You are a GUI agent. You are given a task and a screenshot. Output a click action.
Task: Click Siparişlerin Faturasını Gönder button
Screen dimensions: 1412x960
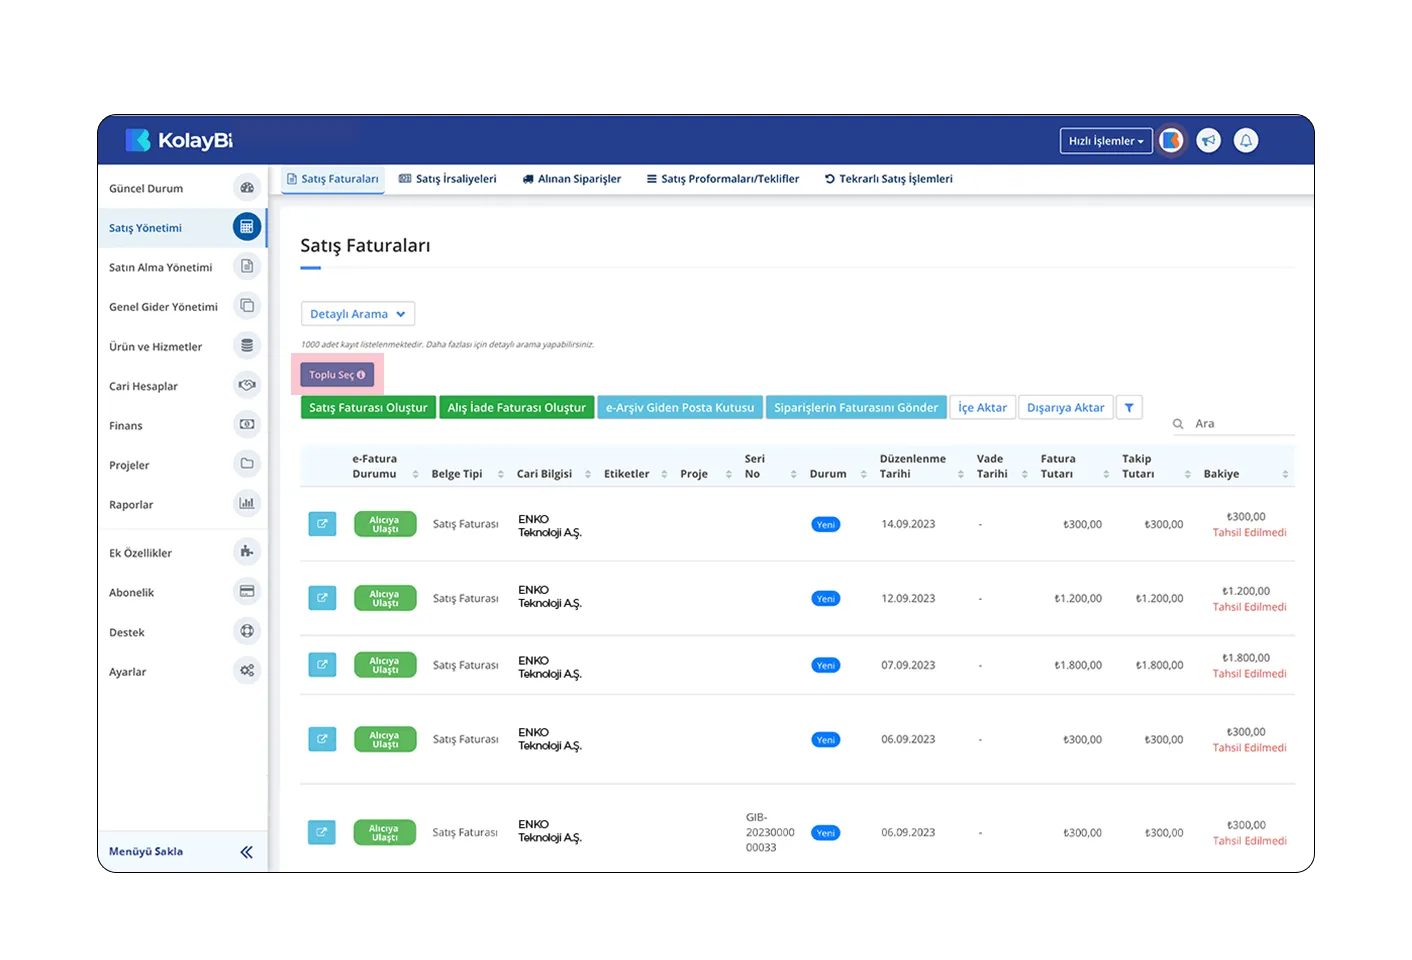click(856, 407)
